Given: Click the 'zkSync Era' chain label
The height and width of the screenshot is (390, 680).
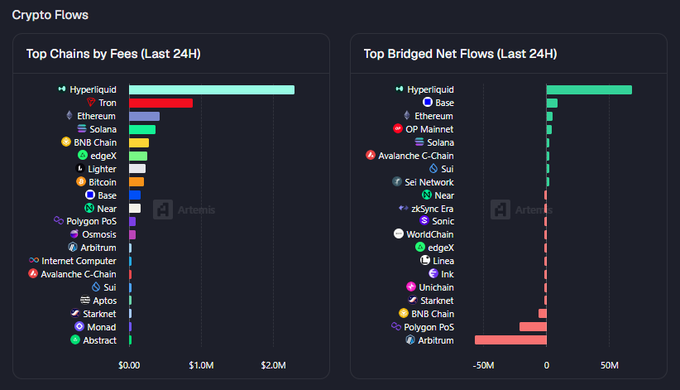Looking at the screenshot, I should click(432, 209).
